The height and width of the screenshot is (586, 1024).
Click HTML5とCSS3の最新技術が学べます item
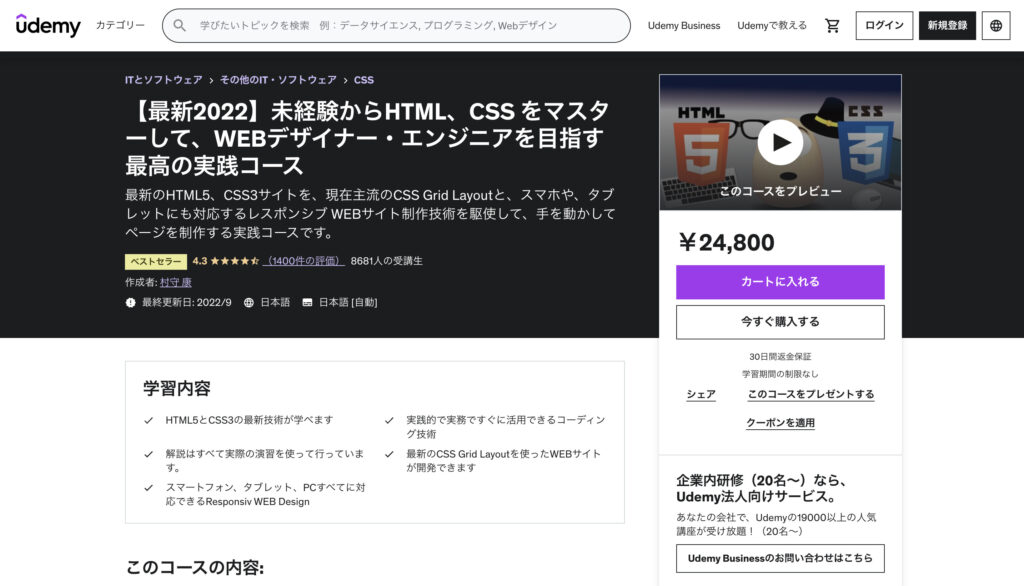click(249, 420)
